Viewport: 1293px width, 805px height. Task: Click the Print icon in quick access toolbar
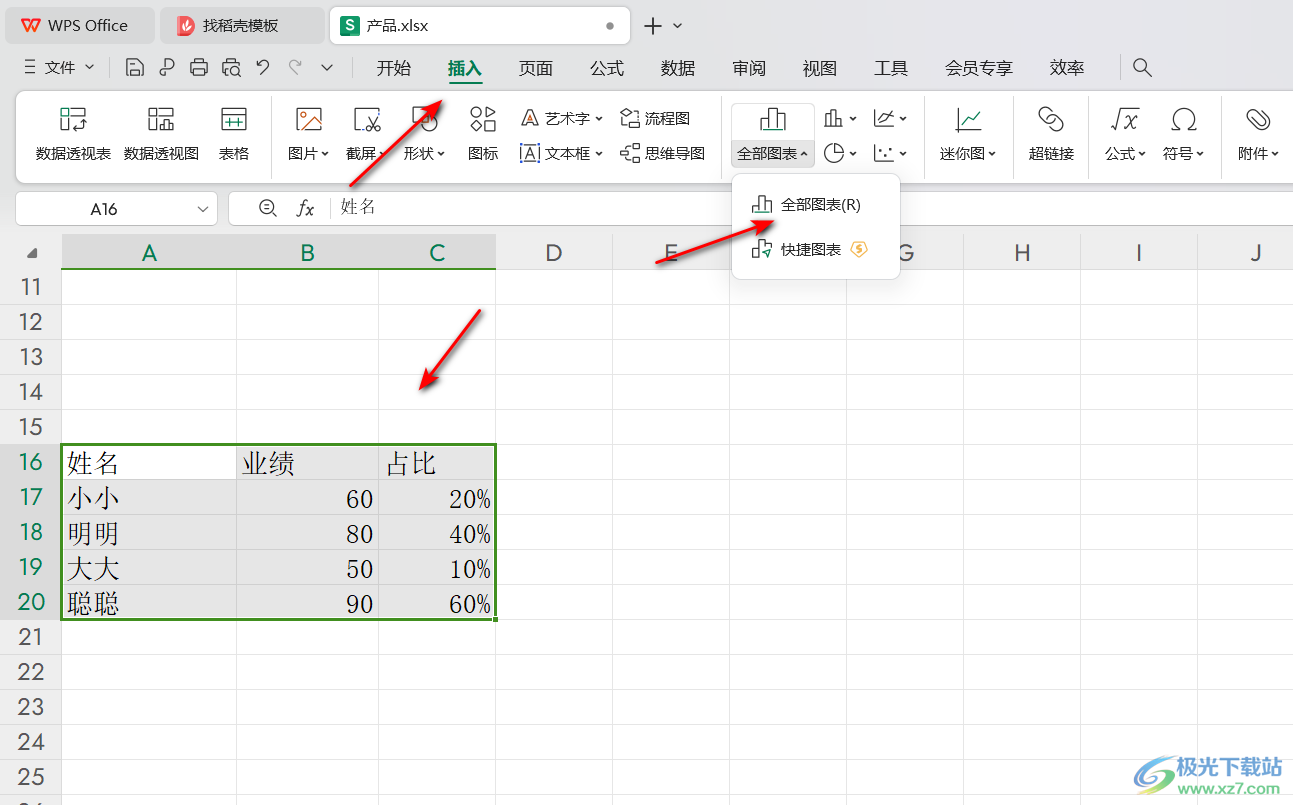tap(199, 68)
